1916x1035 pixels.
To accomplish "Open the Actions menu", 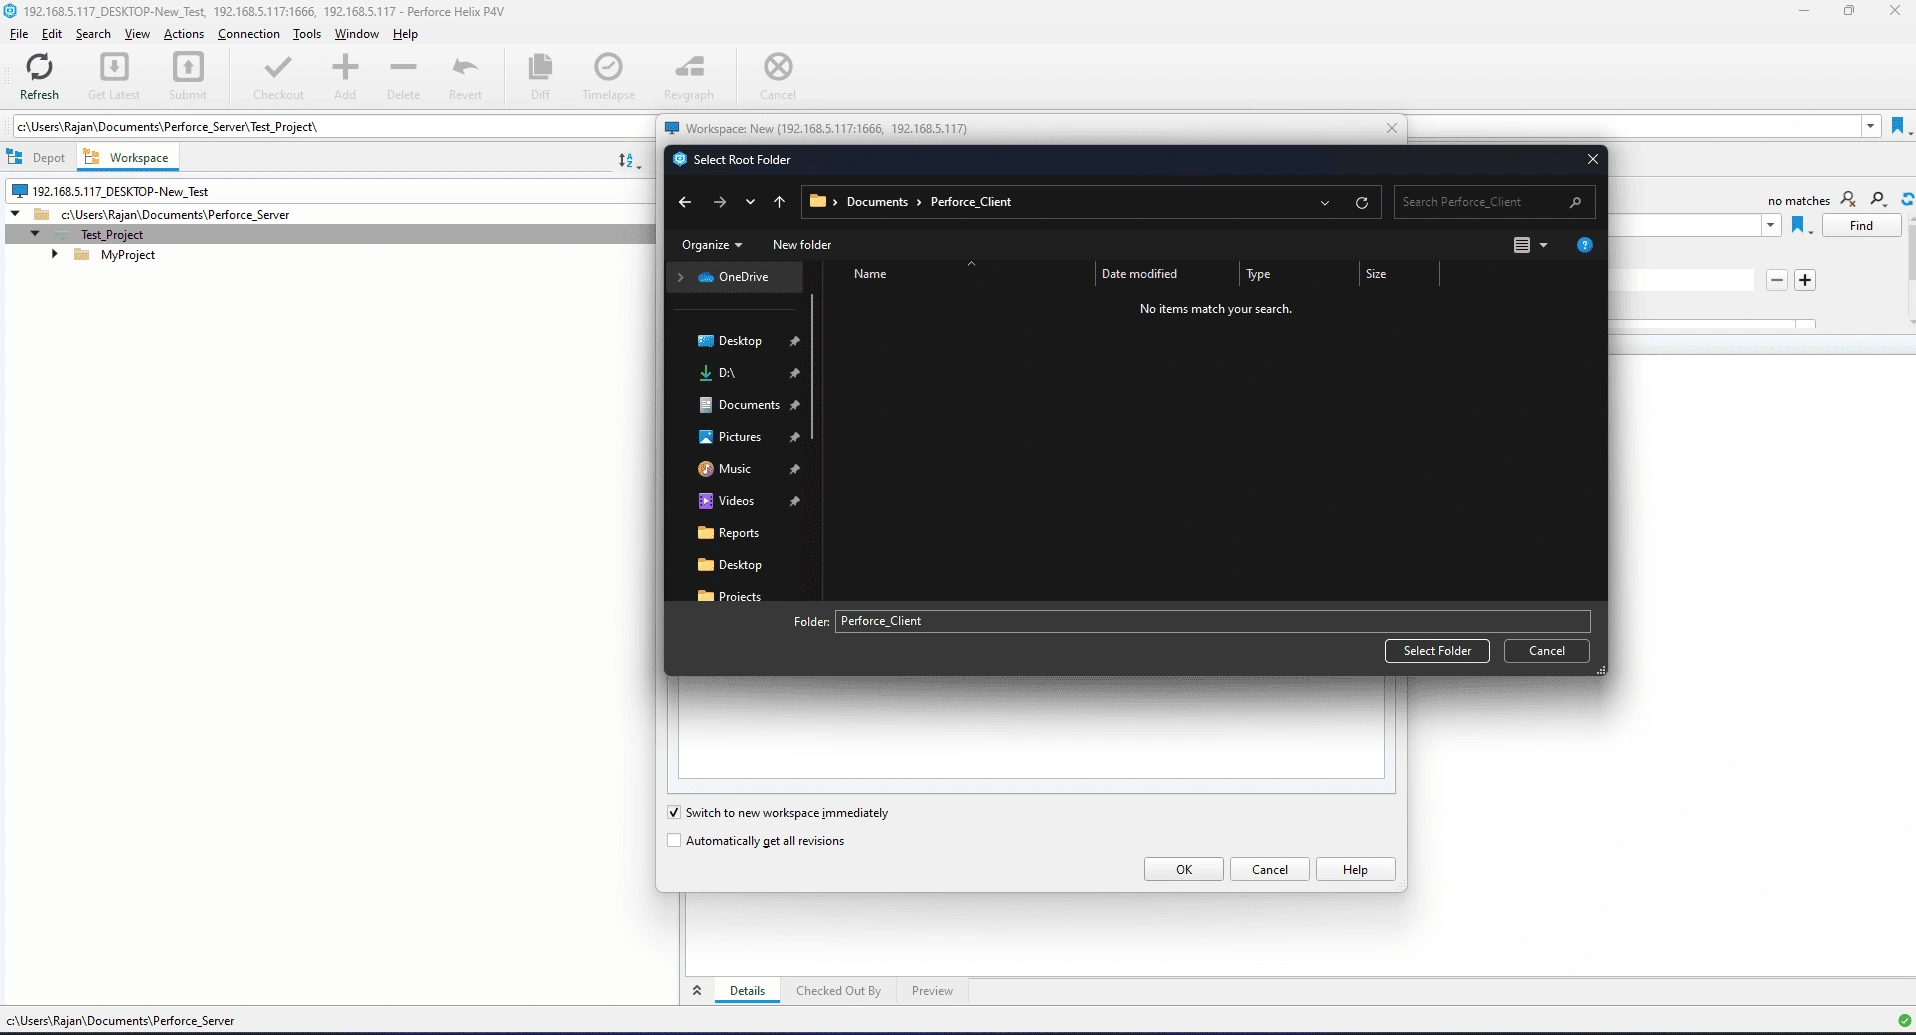I will (x=184, y=34).
